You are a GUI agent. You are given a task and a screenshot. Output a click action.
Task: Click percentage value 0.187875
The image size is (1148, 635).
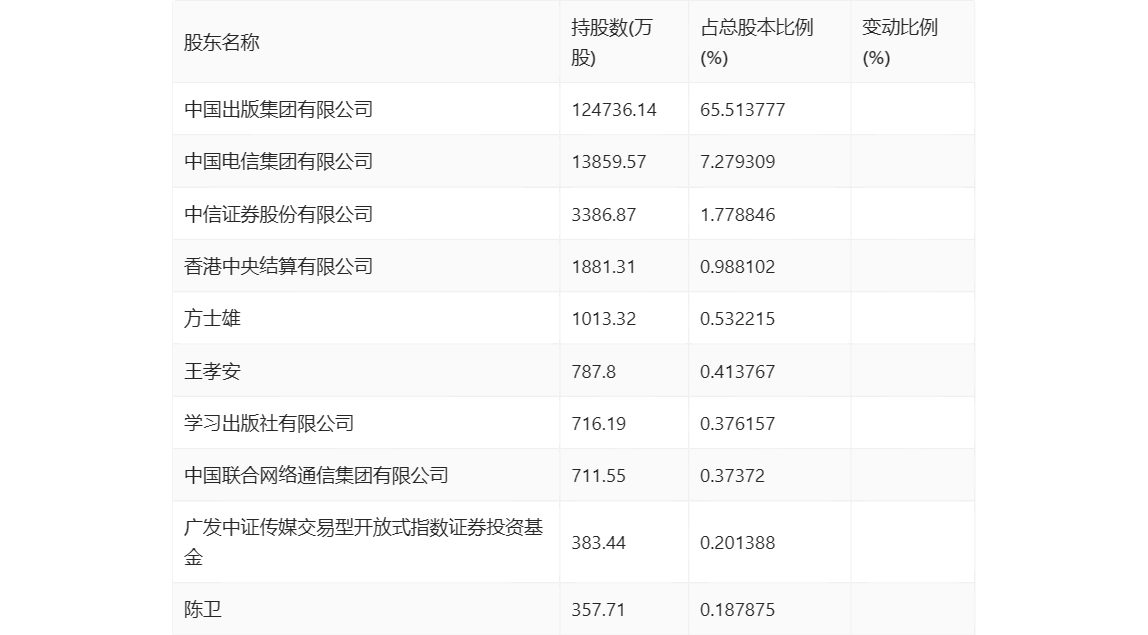tap(738, 609)
